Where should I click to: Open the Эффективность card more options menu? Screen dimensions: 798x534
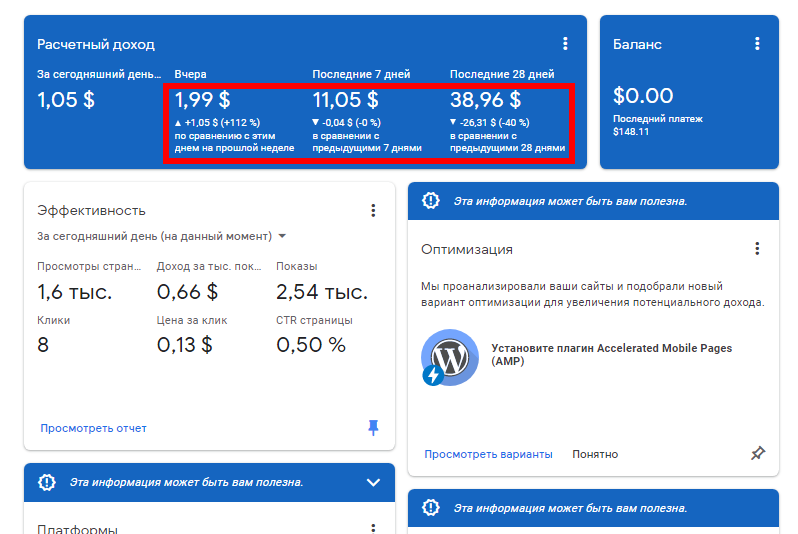pyautogui.click(x=373, y=210)
